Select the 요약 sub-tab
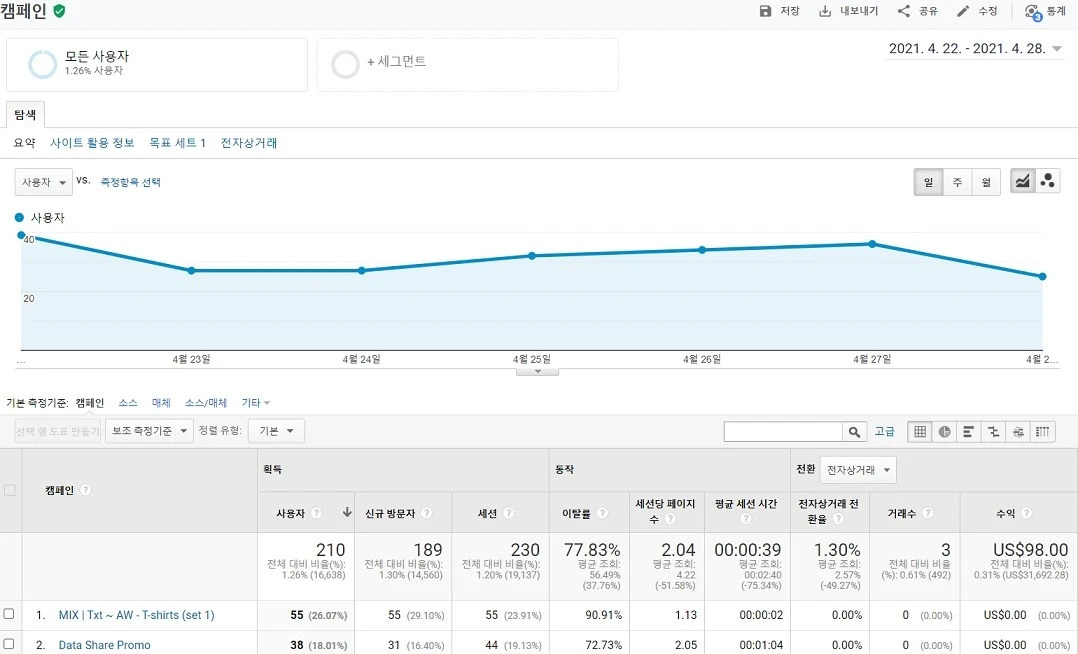Image resolution: width=1078 pixels, height=654 pixels. [25, 143]
